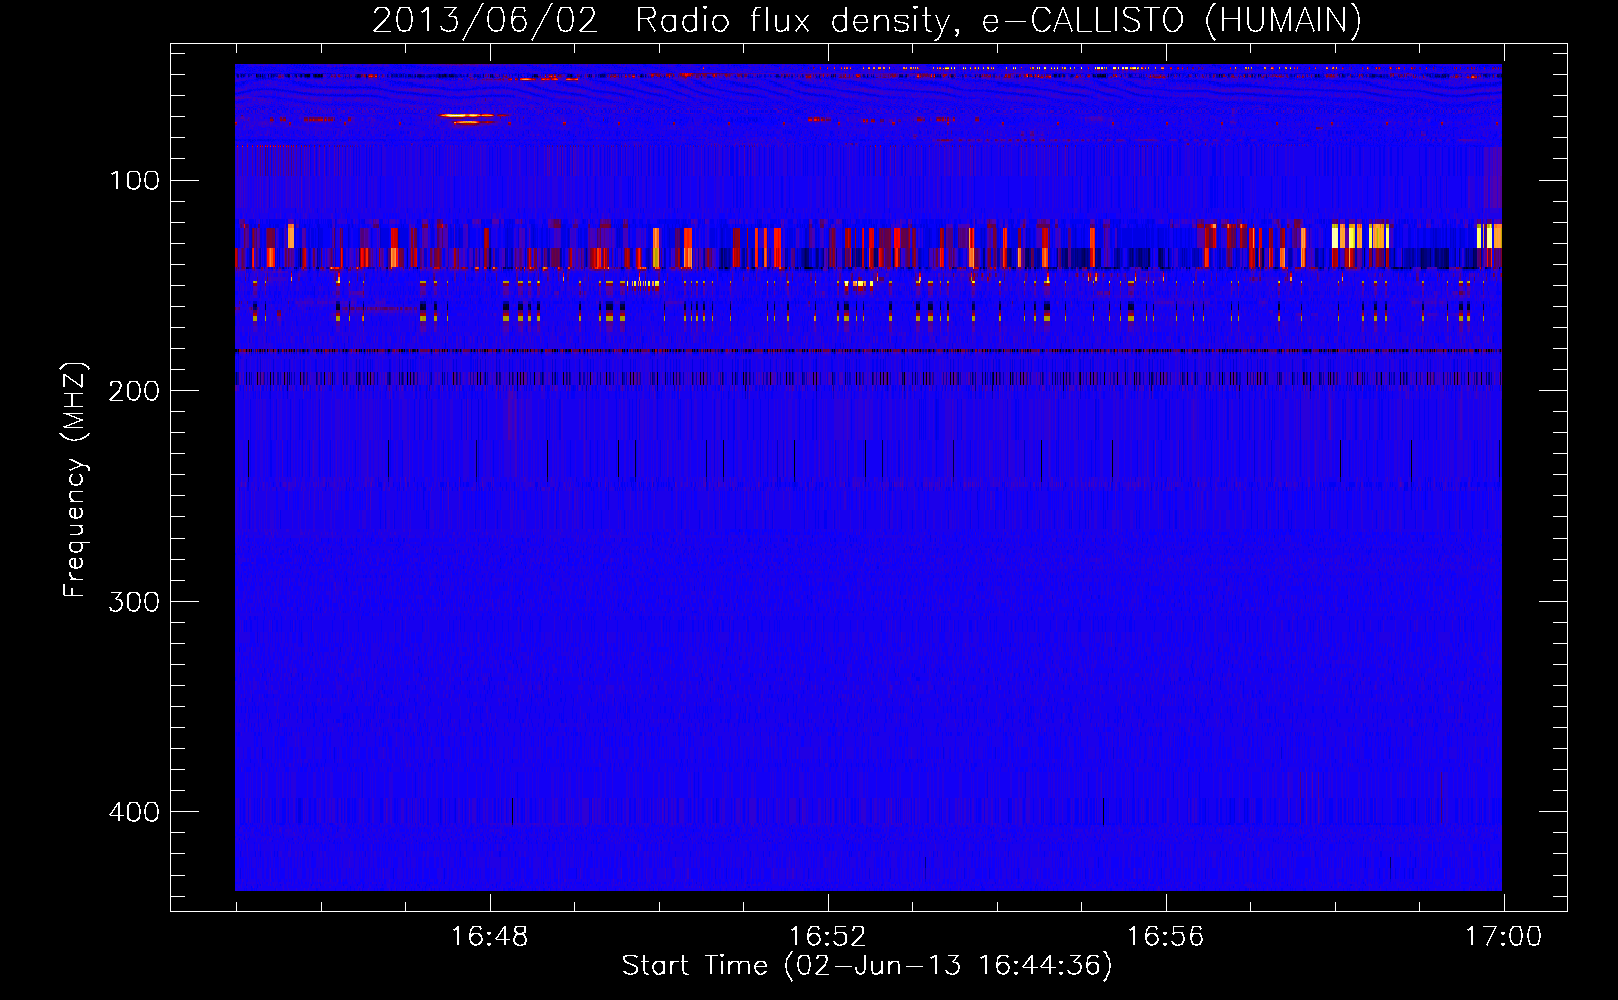
Task: Select the 400 frequency tick label
Action: point(134,812)
